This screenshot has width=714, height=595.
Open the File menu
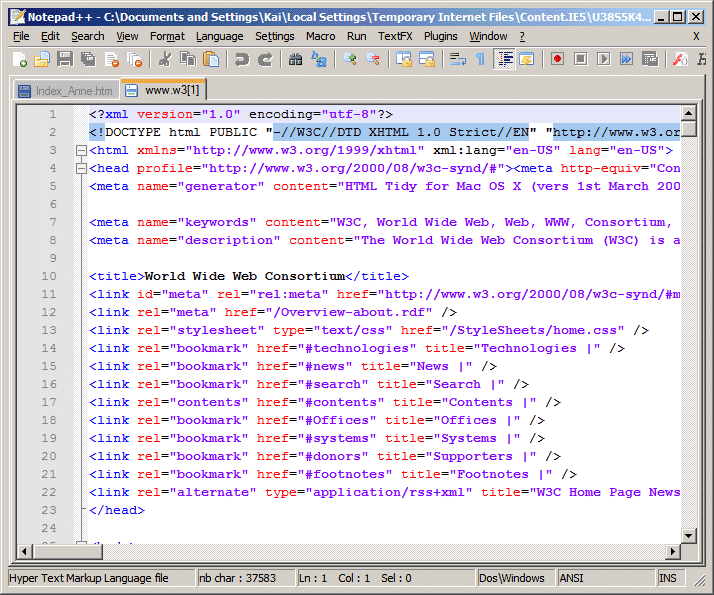[21, 36]
